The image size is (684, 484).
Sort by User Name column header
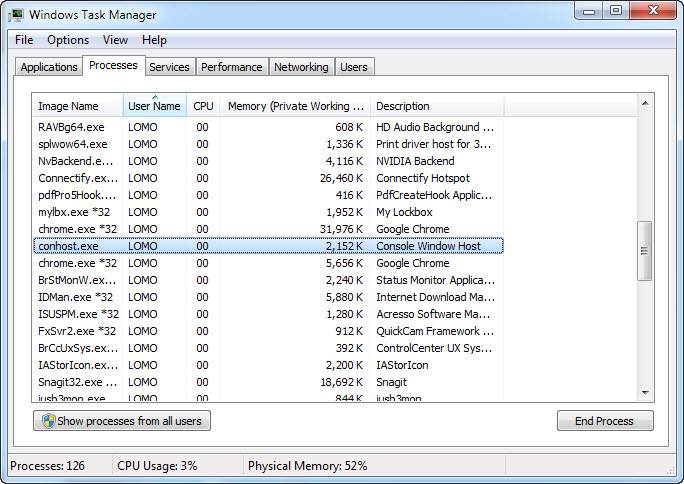pyautogui.click(x=154, y=106)
